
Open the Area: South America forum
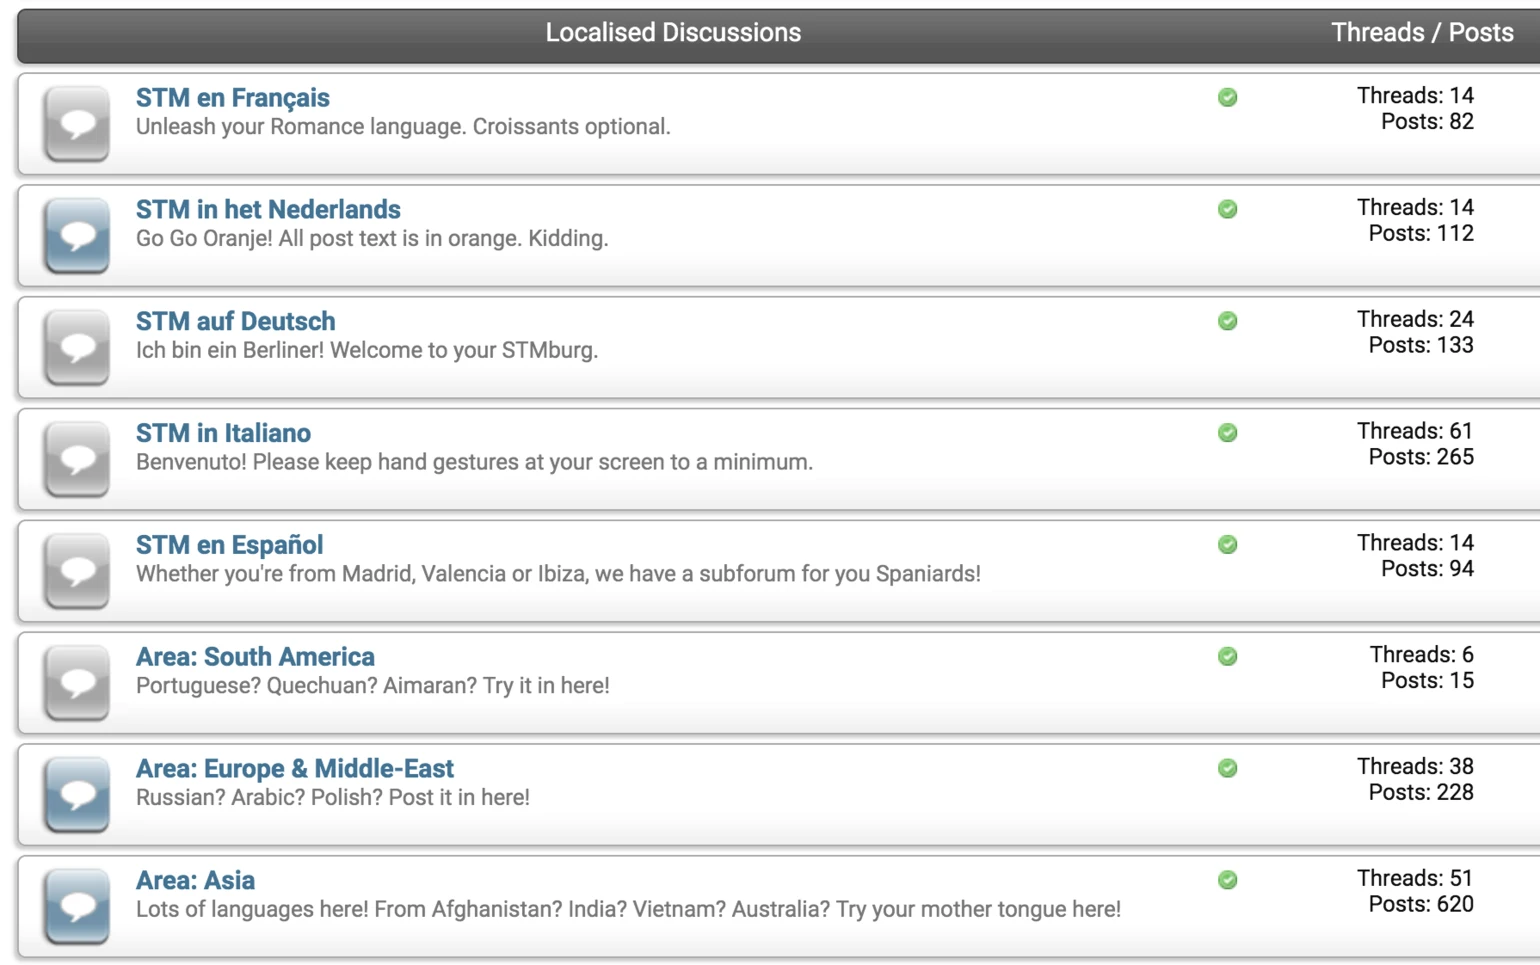[255, 656]
